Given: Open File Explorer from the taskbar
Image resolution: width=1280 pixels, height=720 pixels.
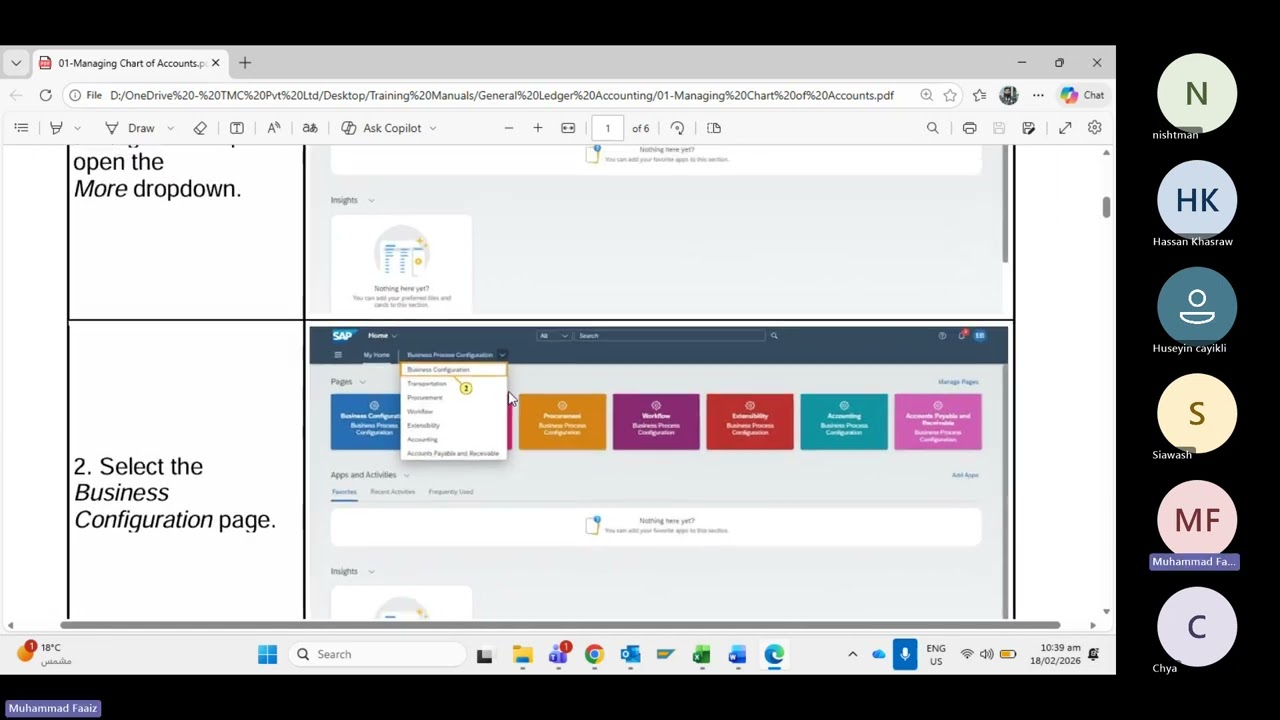Looking at the screenshot, I should click(522, 654).
